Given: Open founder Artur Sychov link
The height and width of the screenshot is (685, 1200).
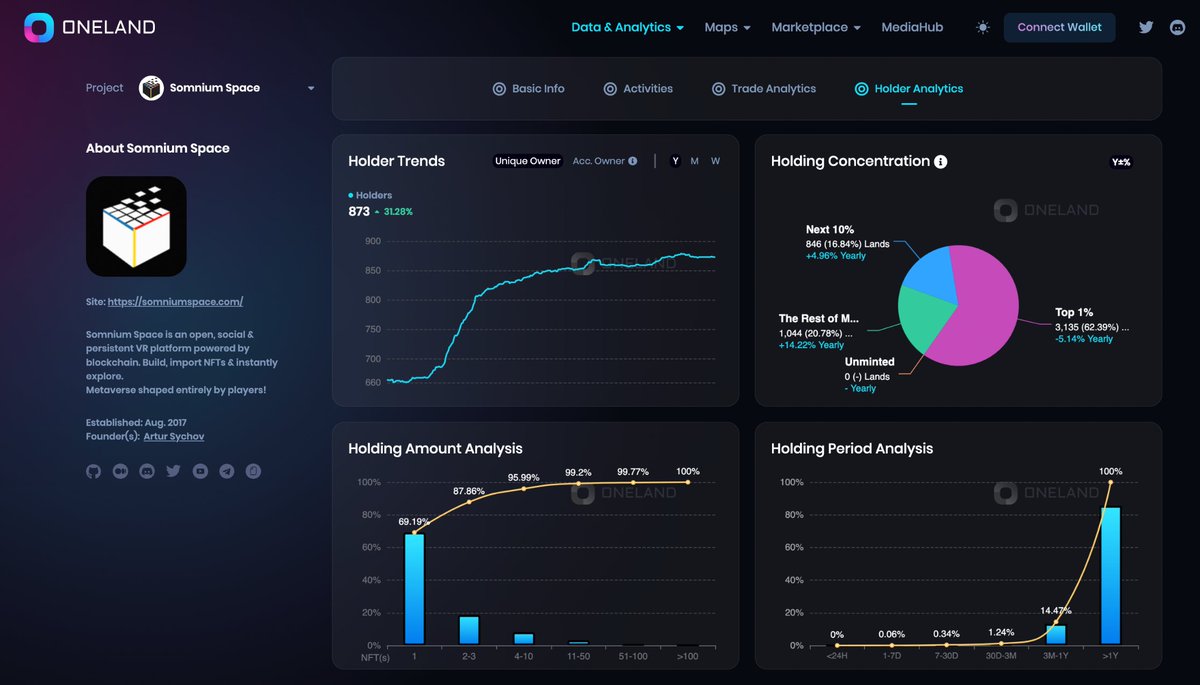Looking at the screenshot, I should [x=176, y=437].
